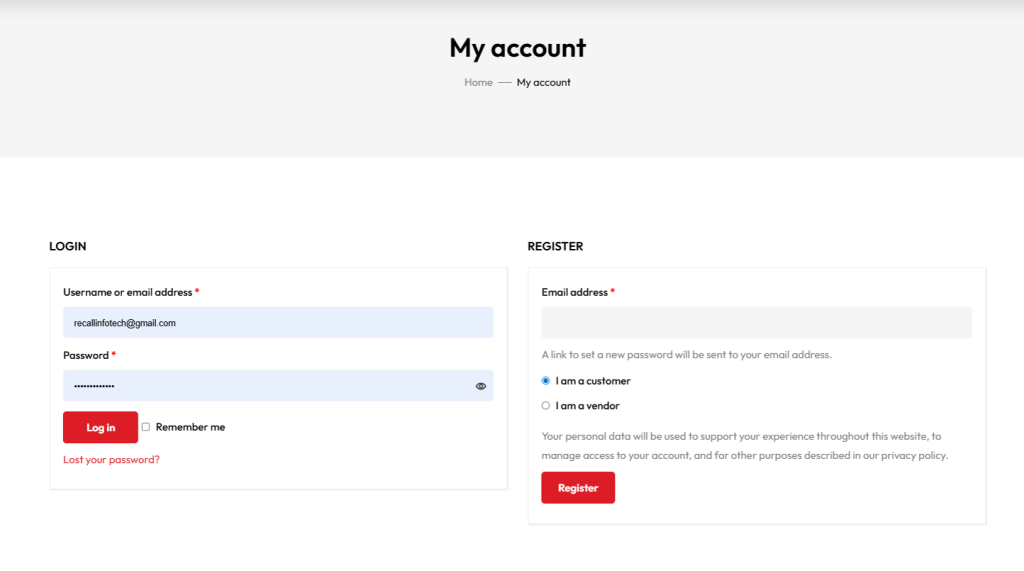Screen dimensions: 1024x571
Task: Focus the Register Email address field
Action: [756, 322]
